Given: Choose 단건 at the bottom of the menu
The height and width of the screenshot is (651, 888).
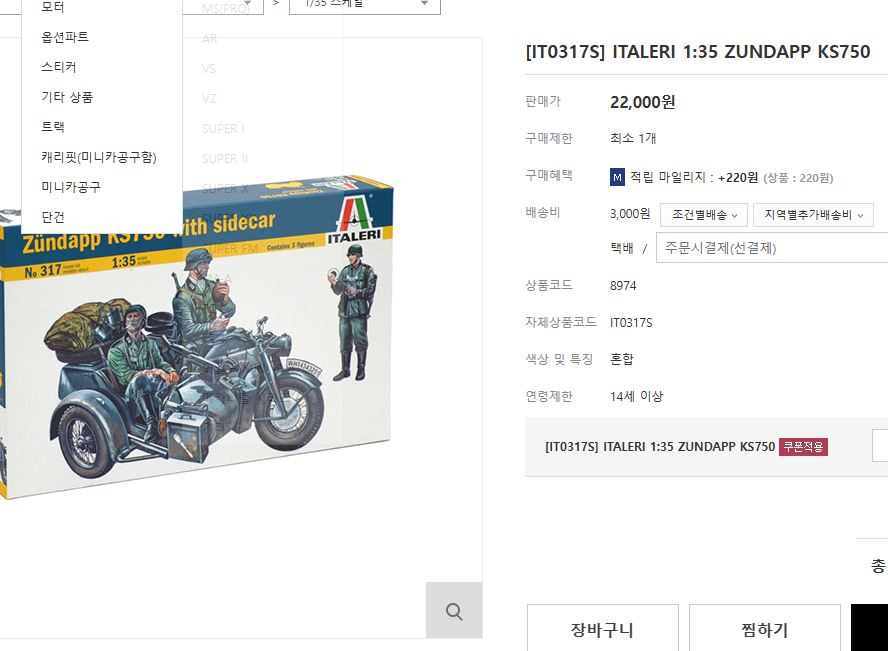Looking at the screenshot, I should (x=53, y=217).
